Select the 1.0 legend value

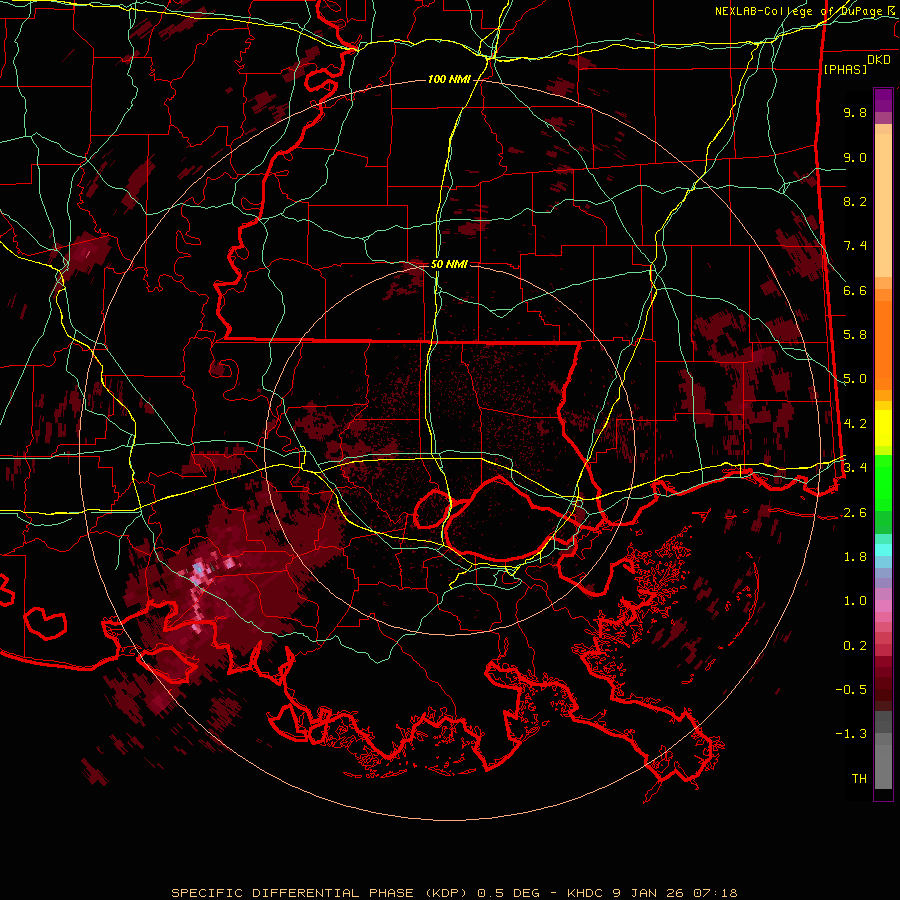click(855, 601)
